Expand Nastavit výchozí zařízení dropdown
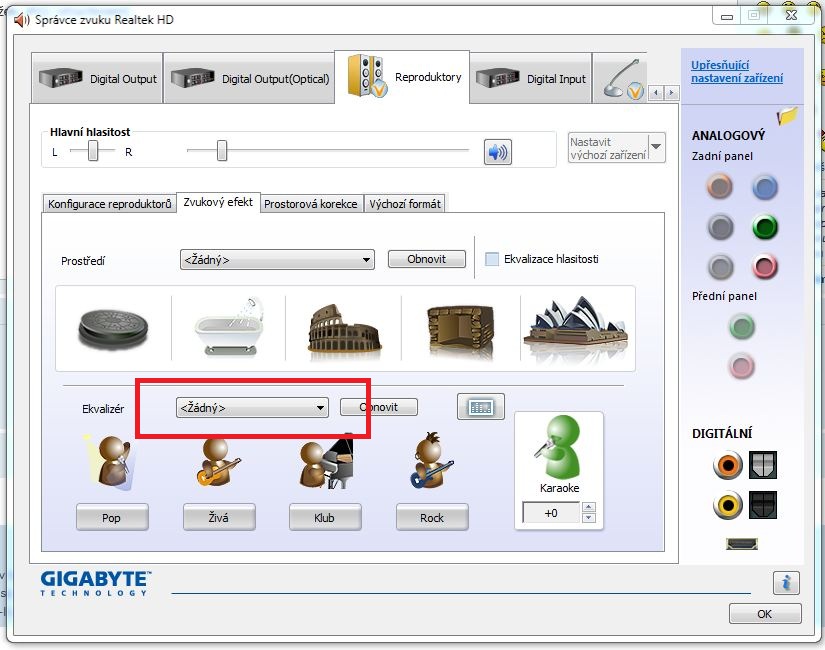Viewport: 825px width, 650px height. pyautogui.click(x=656, y=147)
